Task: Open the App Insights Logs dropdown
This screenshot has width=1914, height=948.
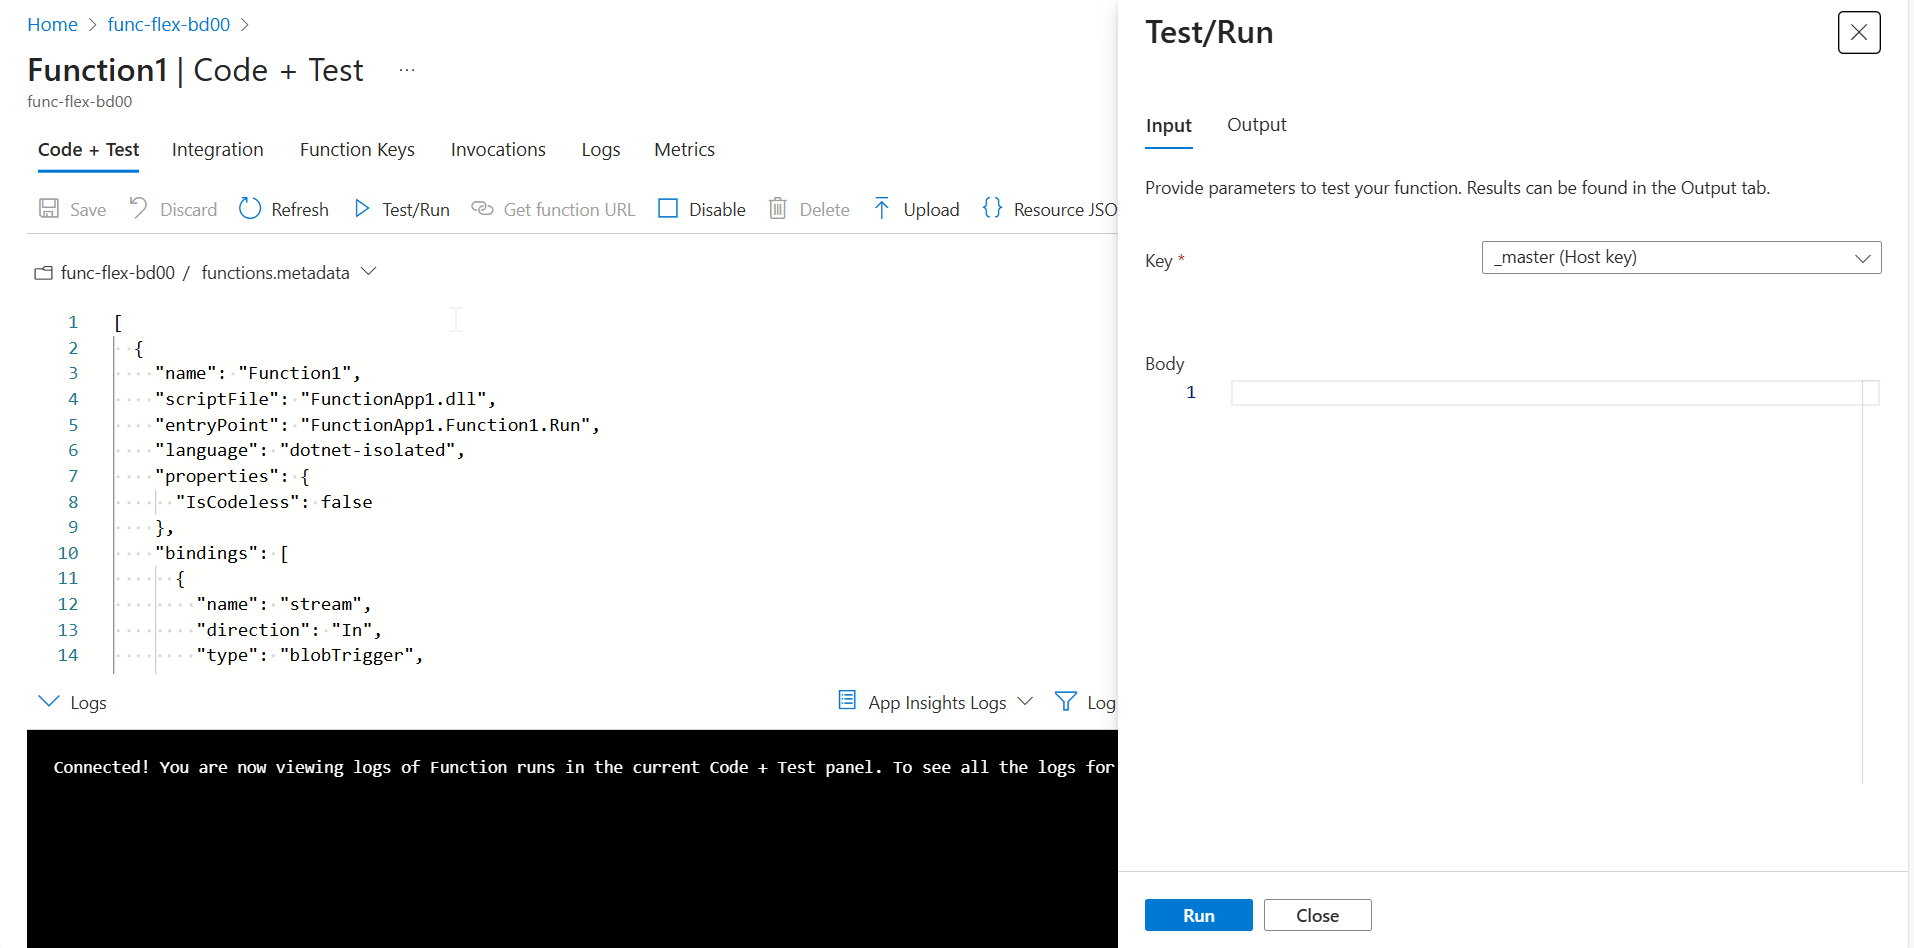Action: (1025, 702)
